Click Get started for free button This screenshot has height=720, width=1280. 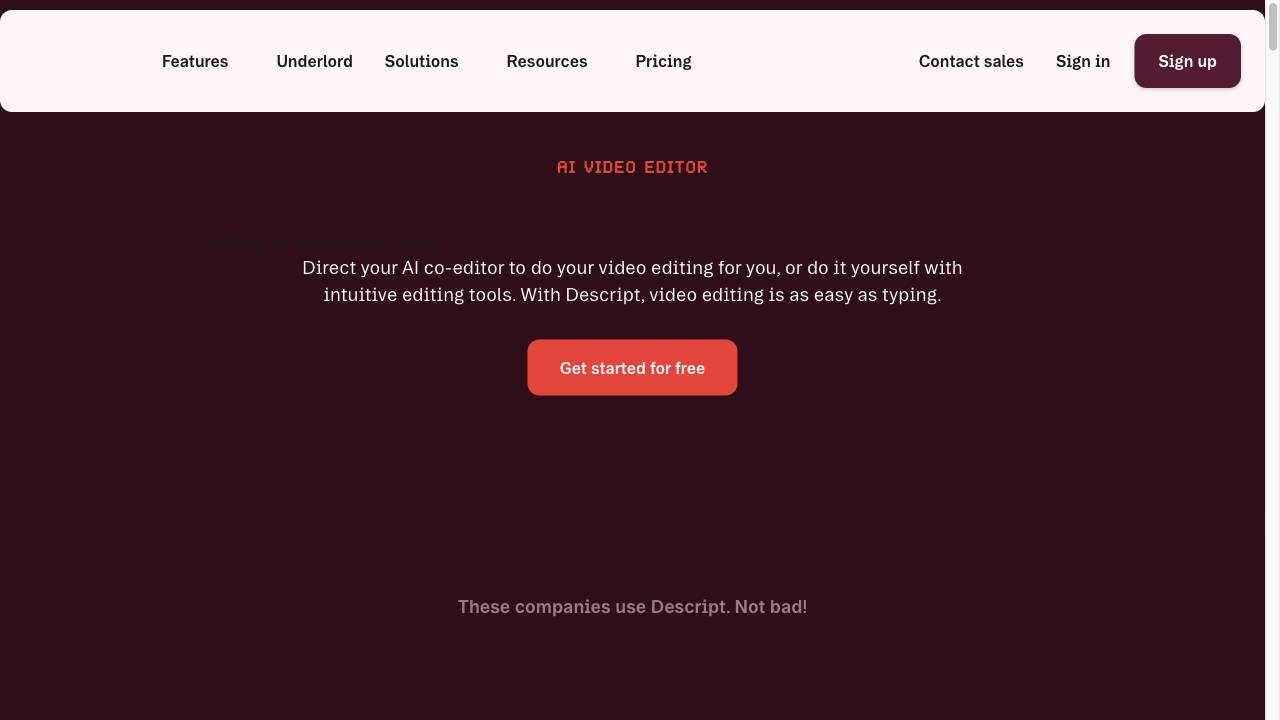tap(632, 368)
